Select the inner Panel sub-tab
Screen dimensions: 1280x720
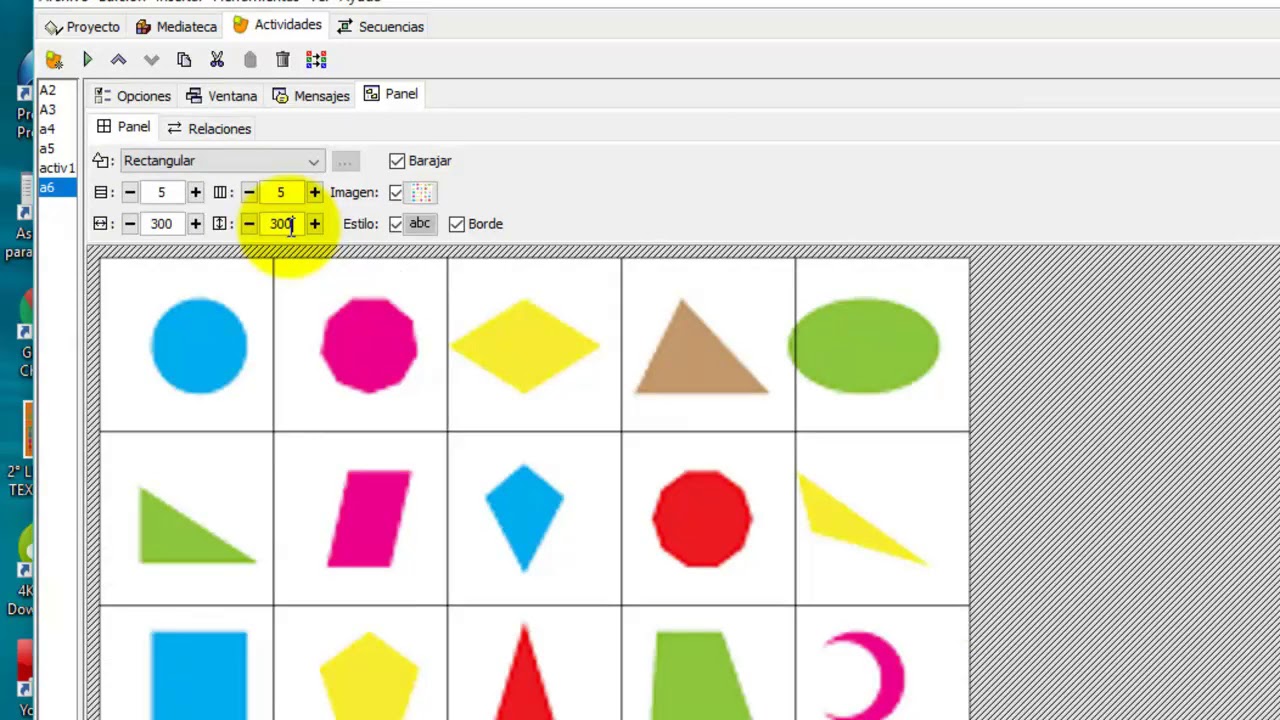(124, 127)
